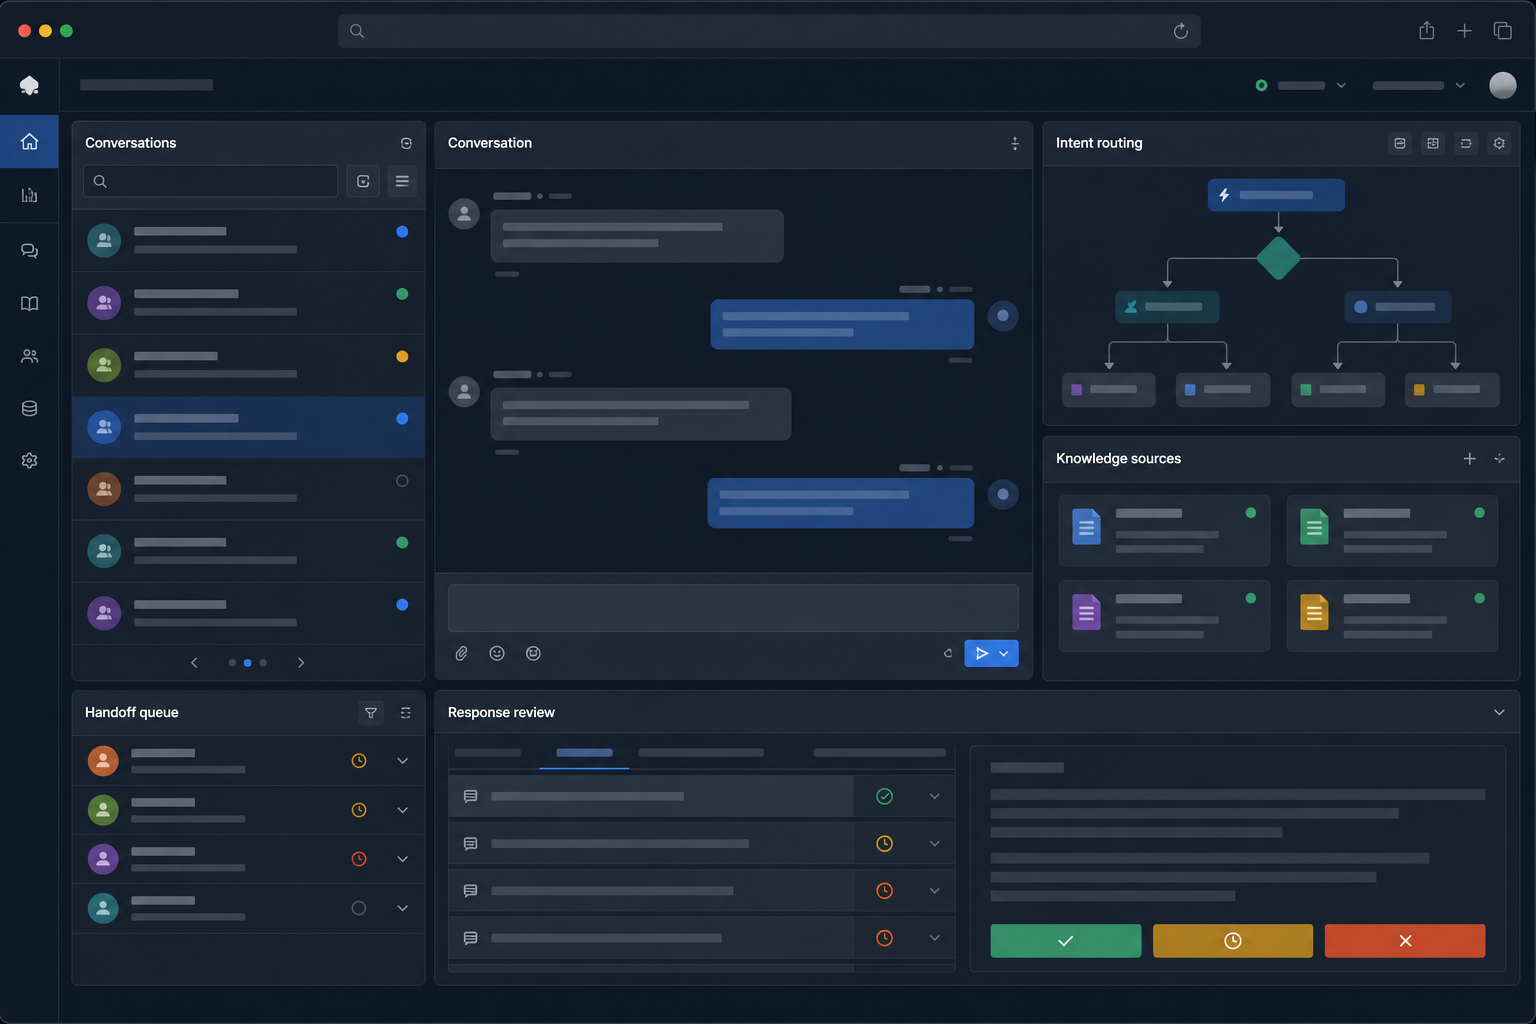Open the open-book sidebar icon

[29, 304]
